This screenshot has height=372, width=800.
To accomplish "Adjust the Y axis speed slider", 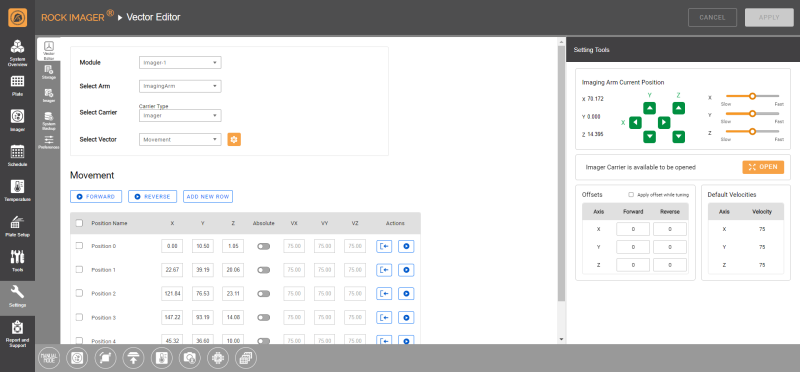I will (752, 114).
